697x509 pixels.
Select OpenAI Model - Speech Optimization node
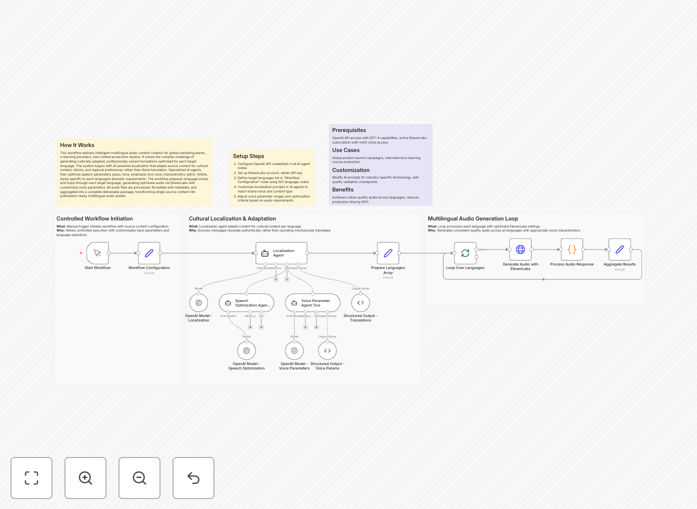[246, 351]
